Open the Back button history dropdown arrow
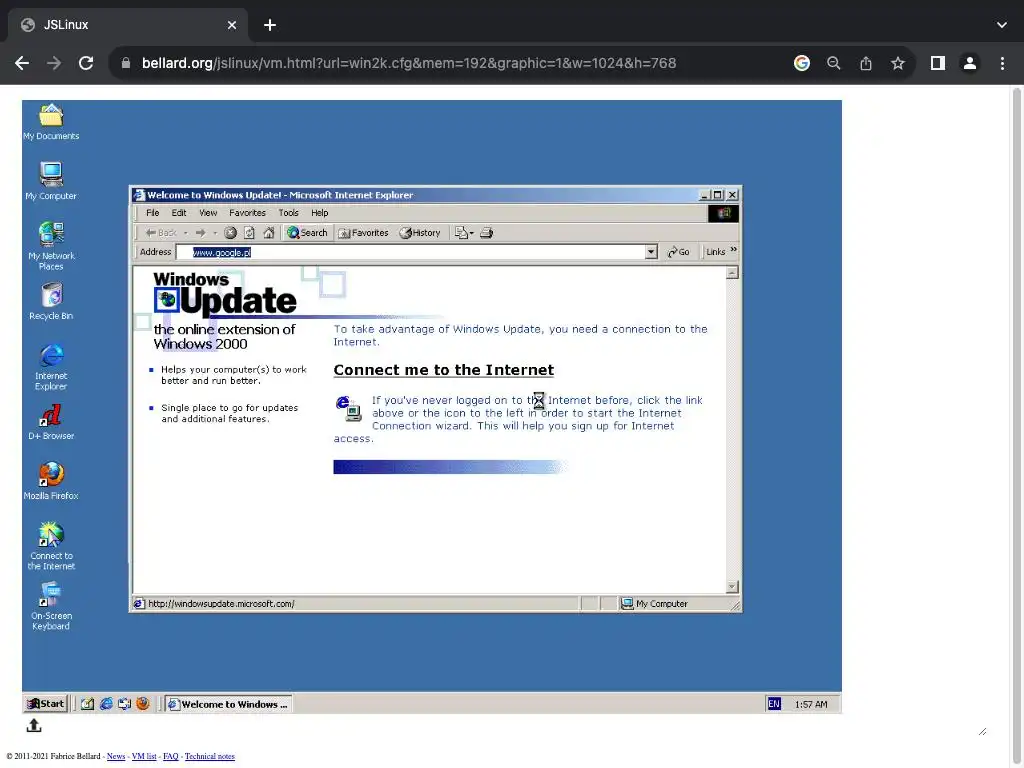This screenshot has height=768, width=1024. (185, 232)
